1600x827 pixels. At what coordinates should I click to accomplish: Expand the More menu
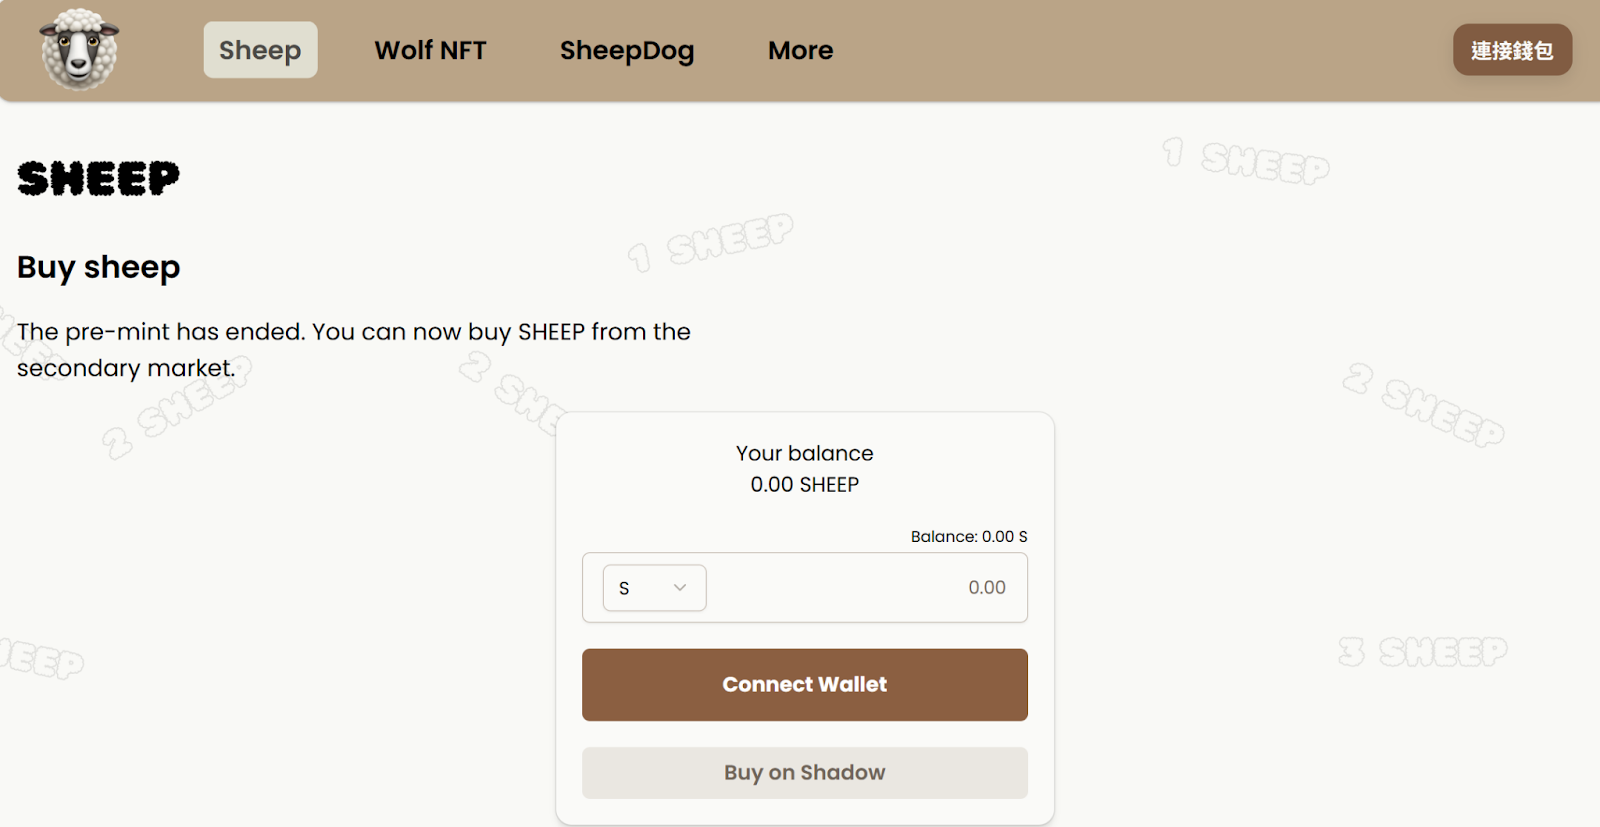point(800,50)
